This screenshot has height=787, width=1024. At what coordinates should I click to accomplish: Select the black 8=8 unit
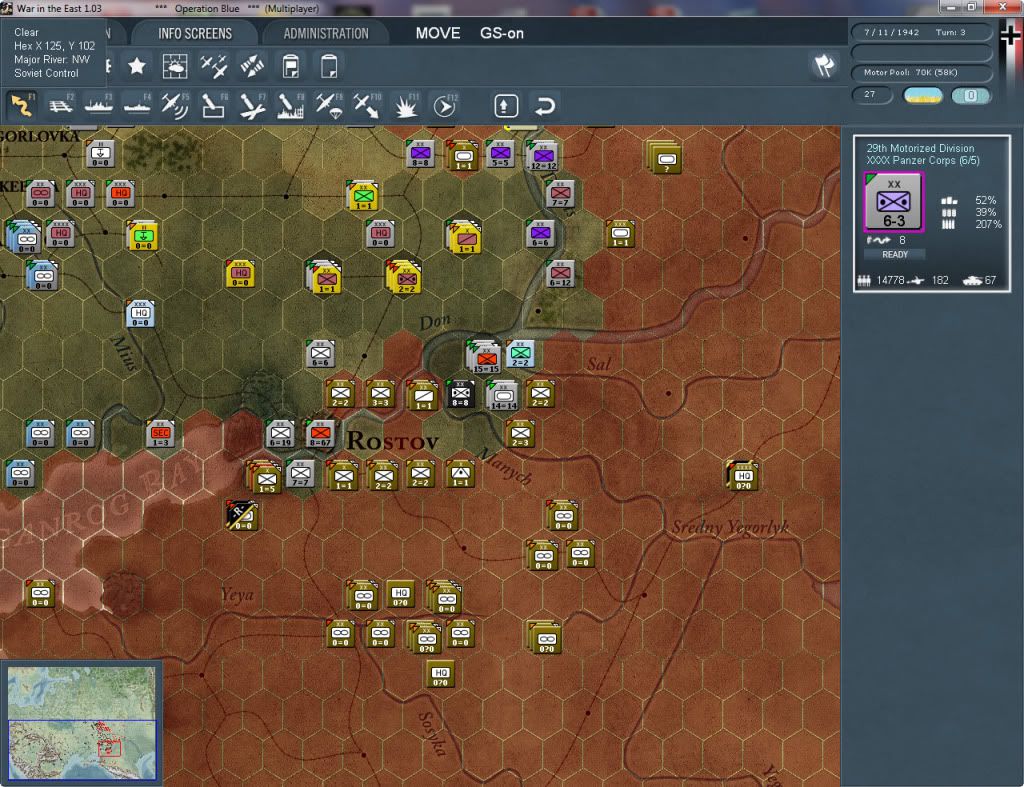coord(460,394)
